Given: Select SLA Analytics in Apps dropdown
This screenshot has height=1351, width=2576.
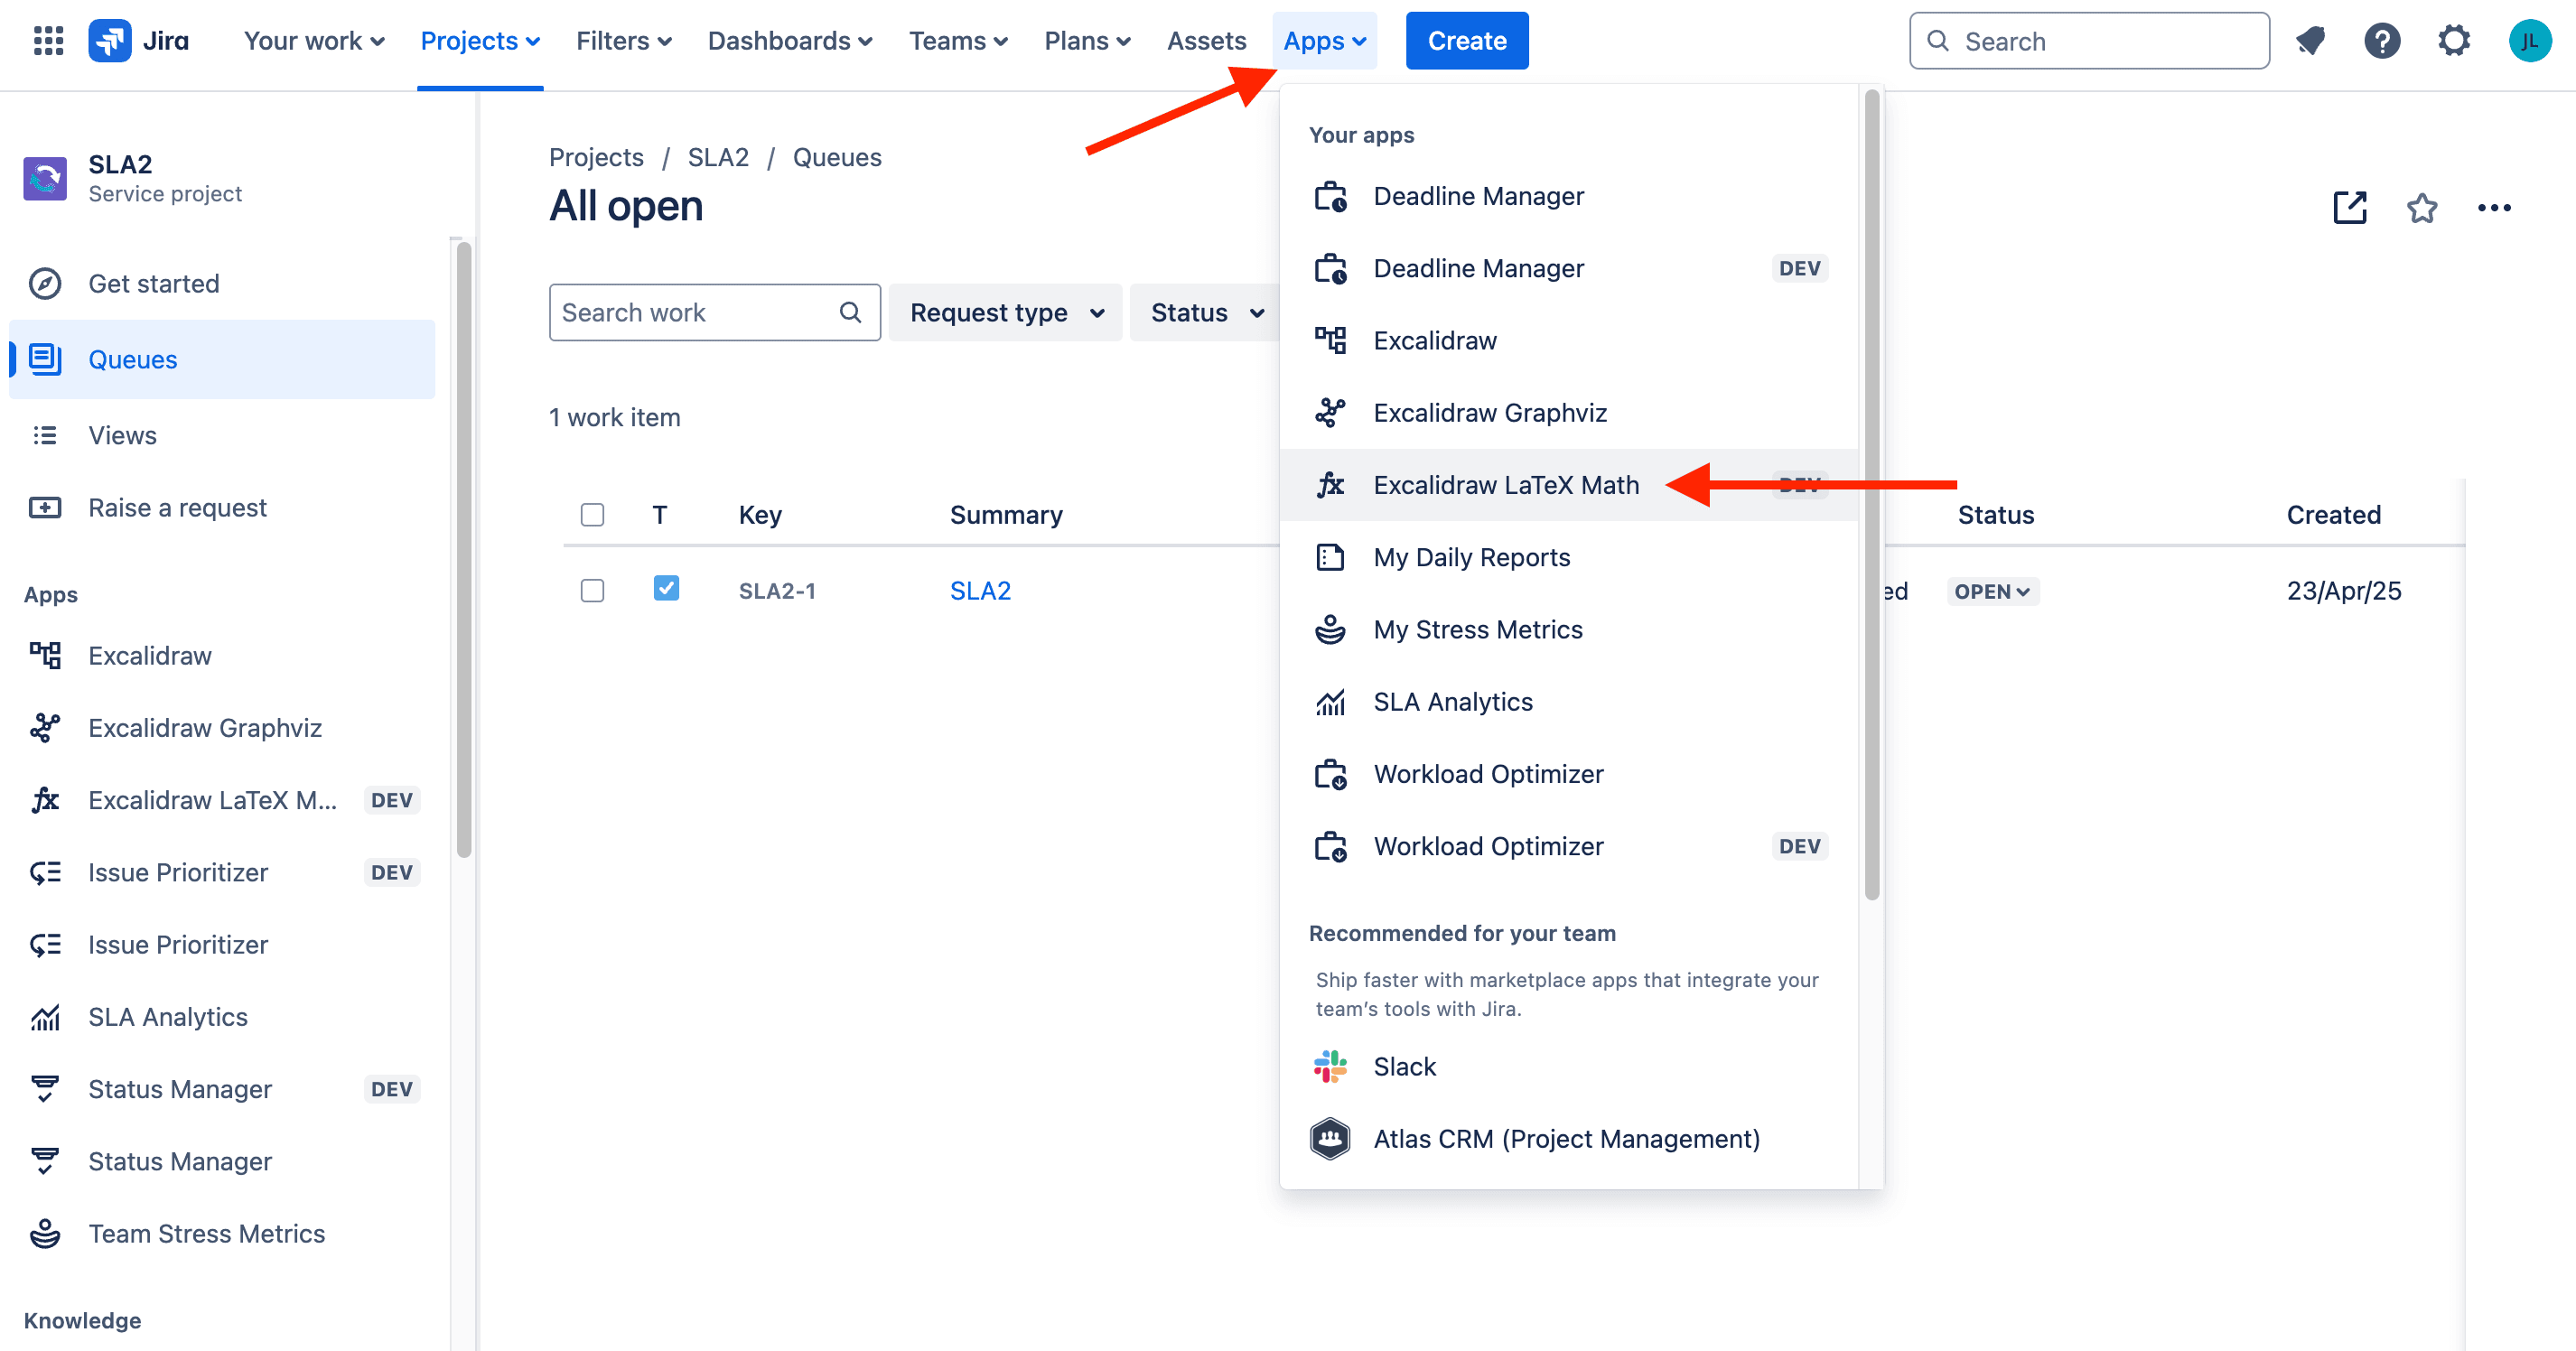Looking at the screenshot, I should [1570, 702].
